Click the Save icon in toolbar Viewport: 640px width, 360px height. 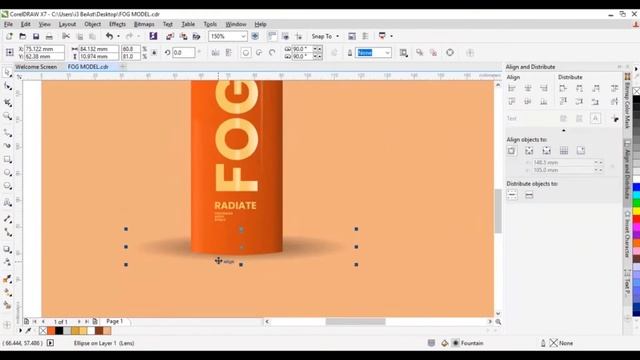click(x=36, y=36)
